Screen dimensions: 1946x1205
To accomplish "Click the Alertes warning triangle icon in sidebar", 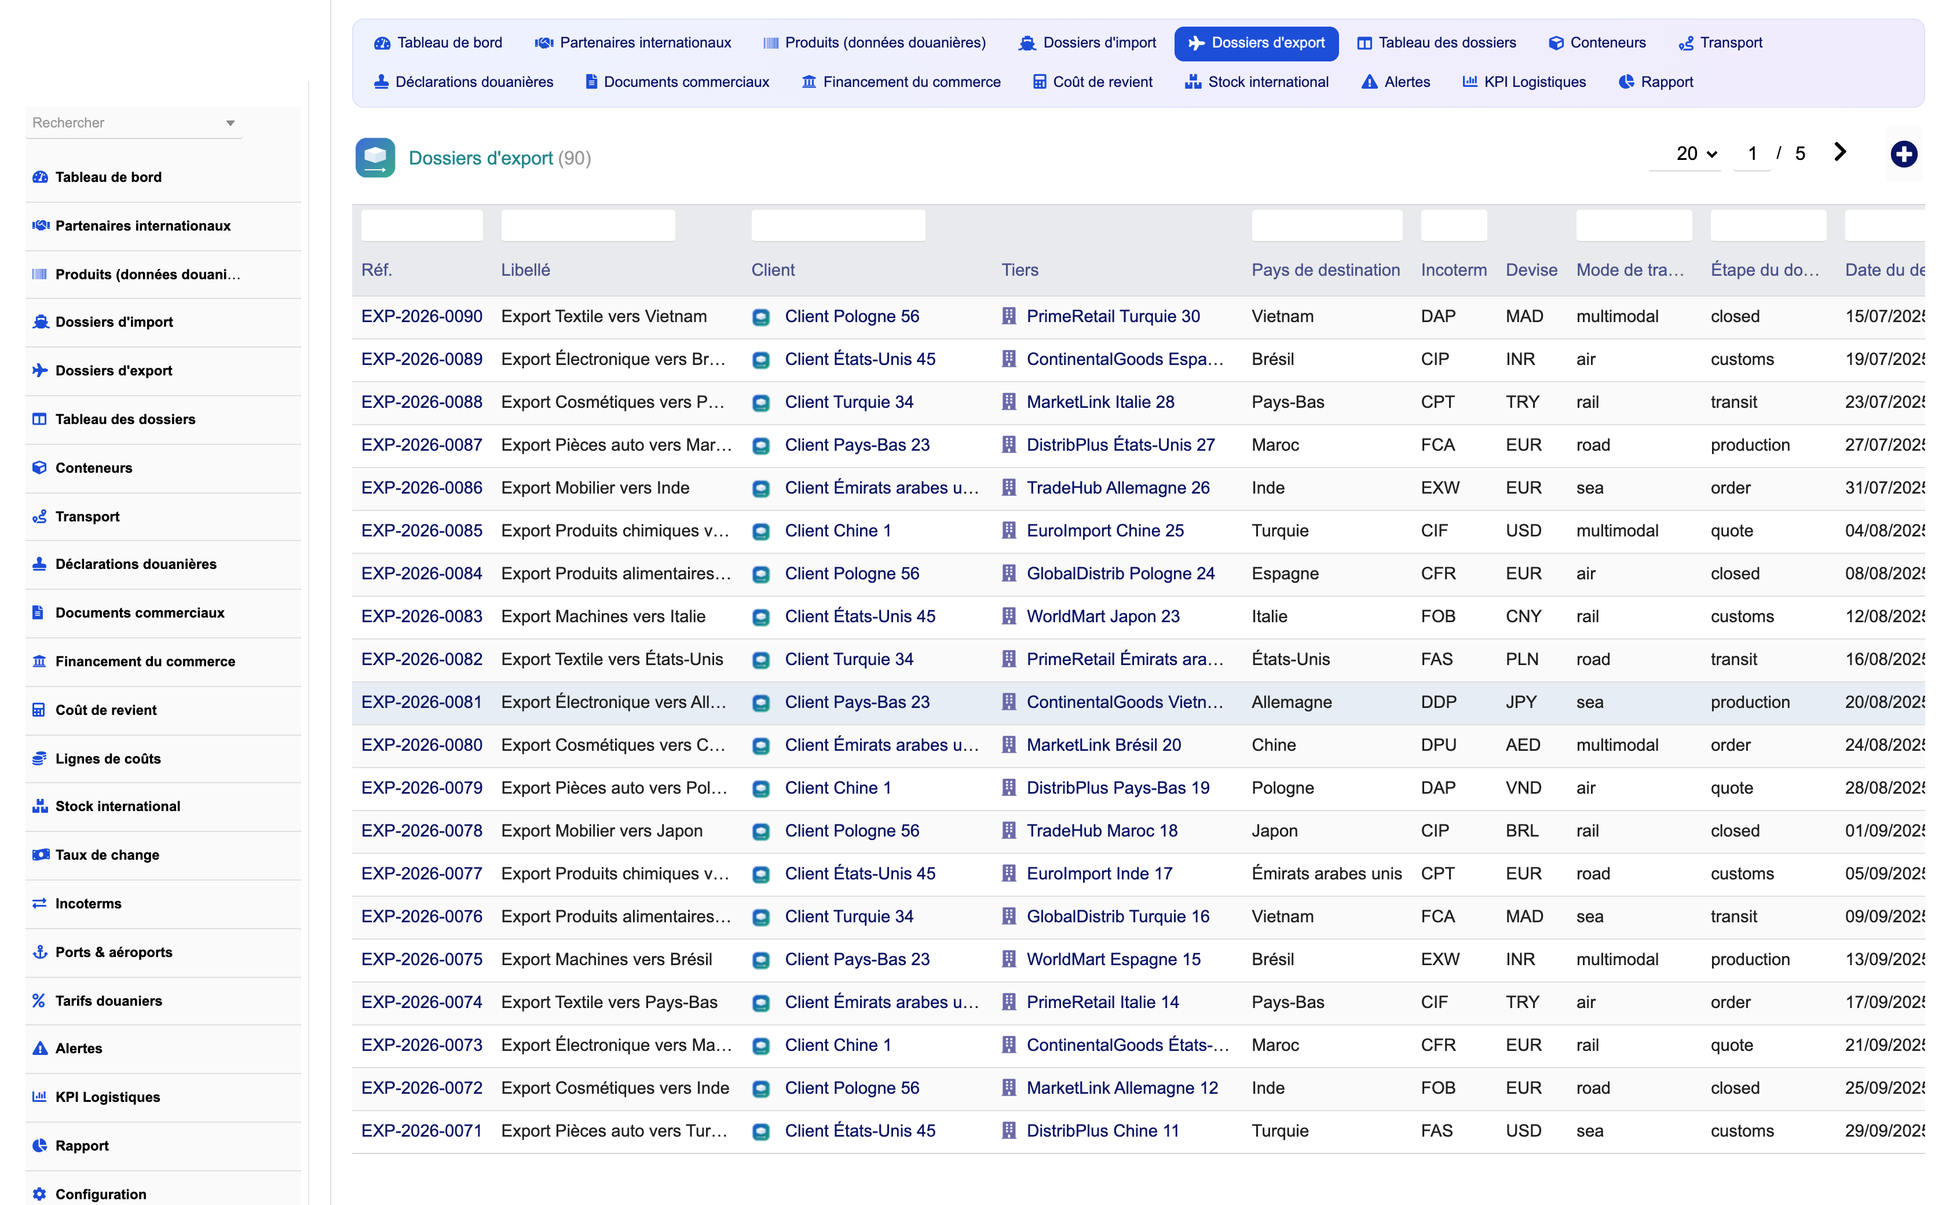I will [x=40, y=1049].
